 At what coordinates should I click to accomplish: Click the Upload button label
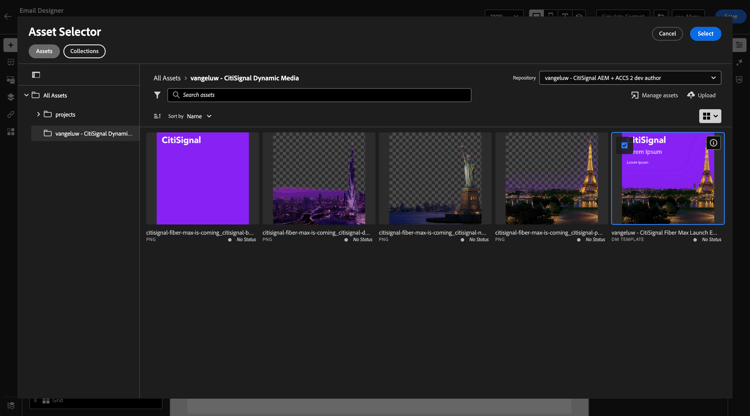[x=706, y=95]
